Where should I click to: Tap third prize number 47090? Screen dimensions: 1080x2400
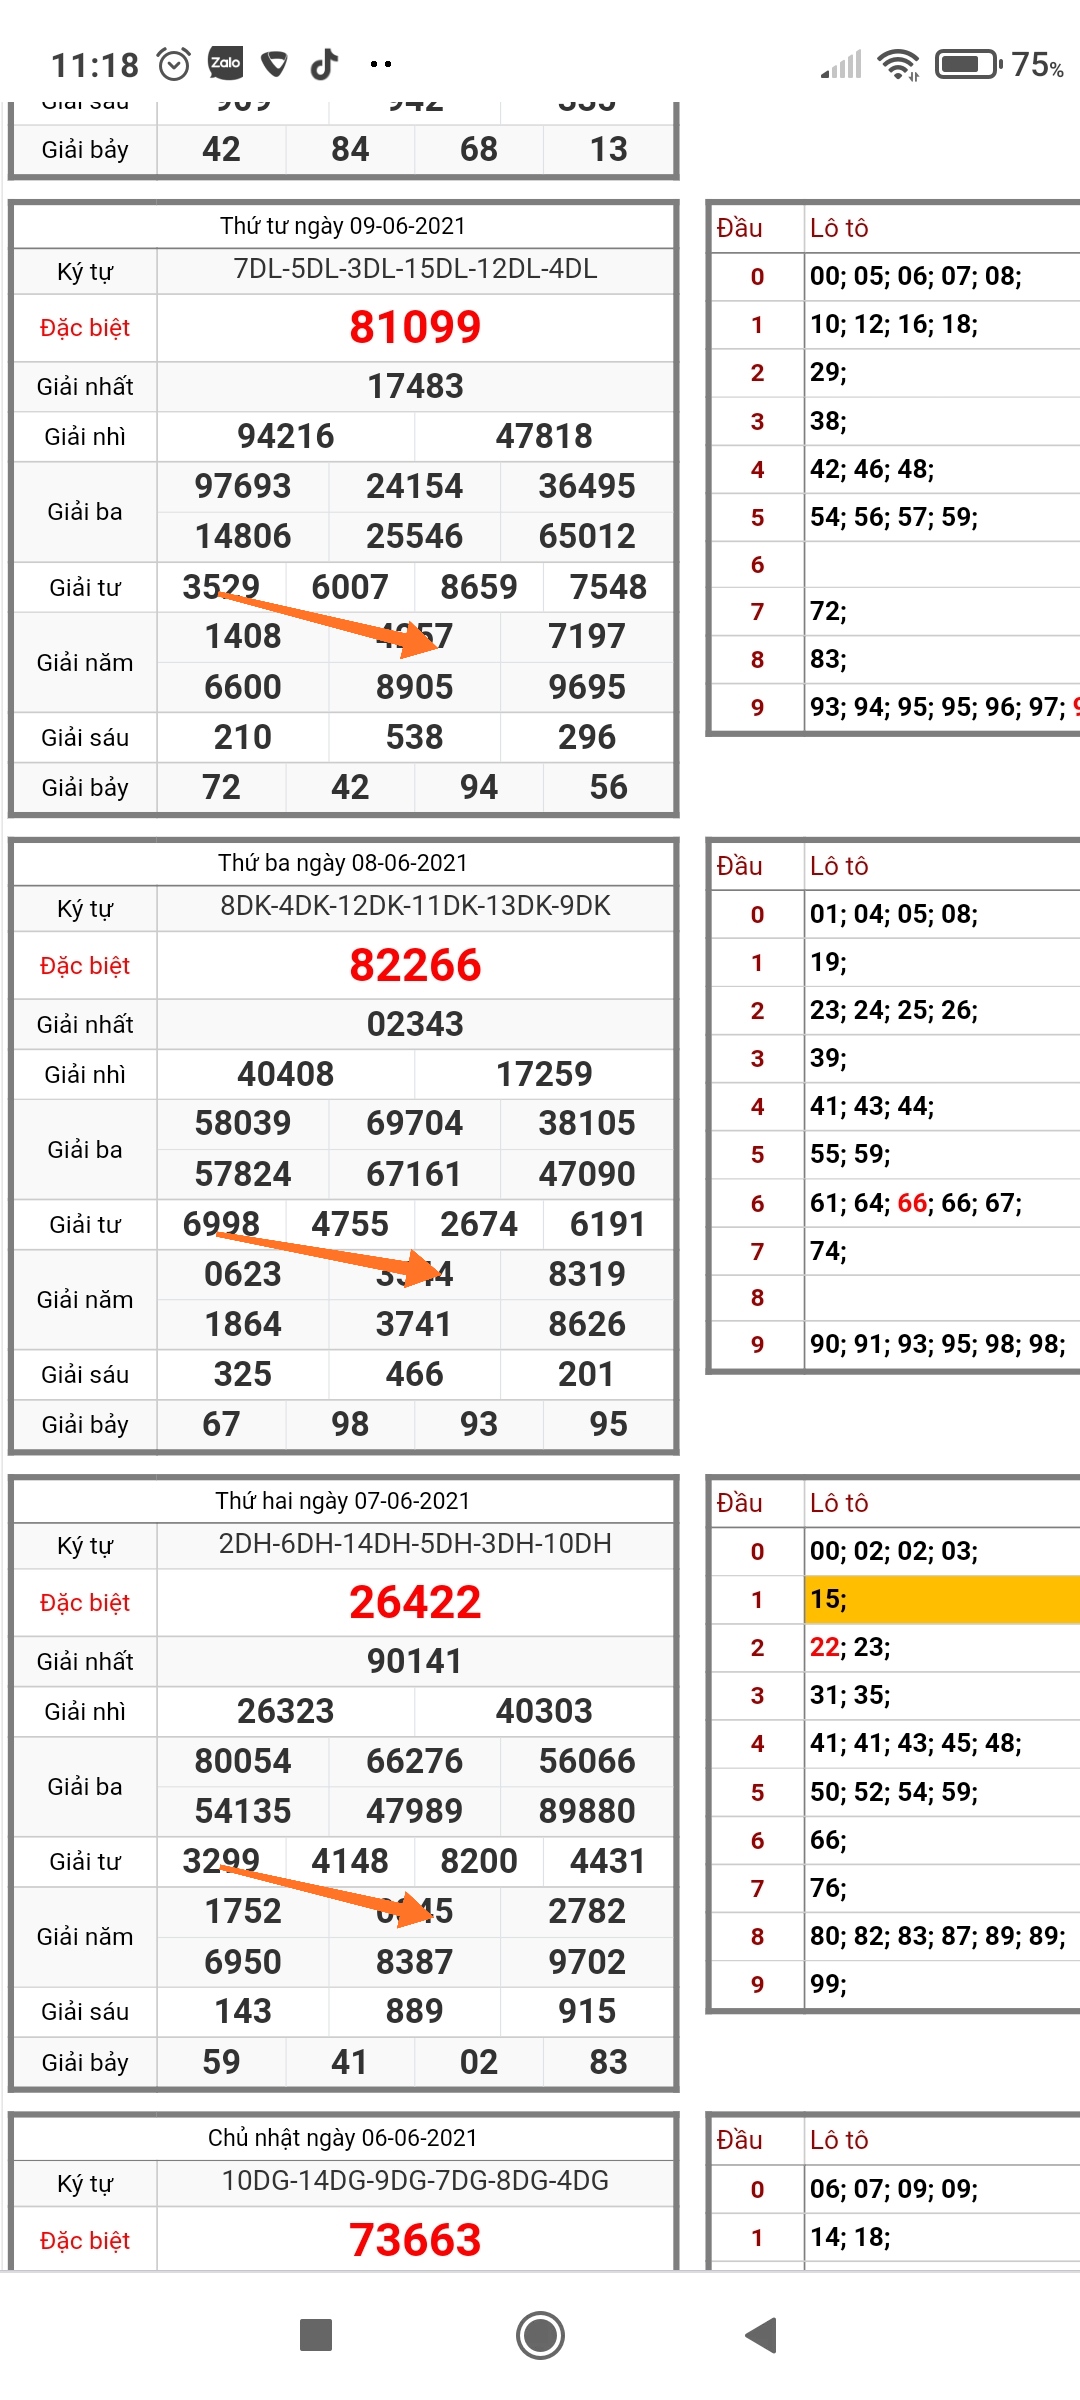[x=587, y=1174]
